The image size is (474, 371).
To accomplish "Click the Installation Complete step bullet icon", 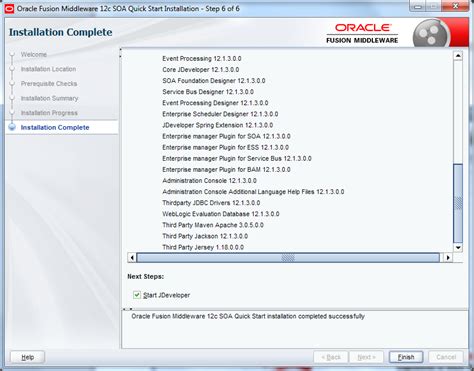I will [12, 127].
